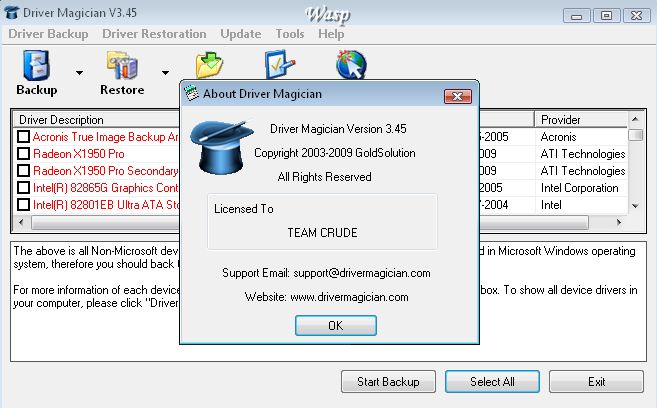Click the Driver Description column header
This screenshot has width=657, height=408.
click(96, 120)
